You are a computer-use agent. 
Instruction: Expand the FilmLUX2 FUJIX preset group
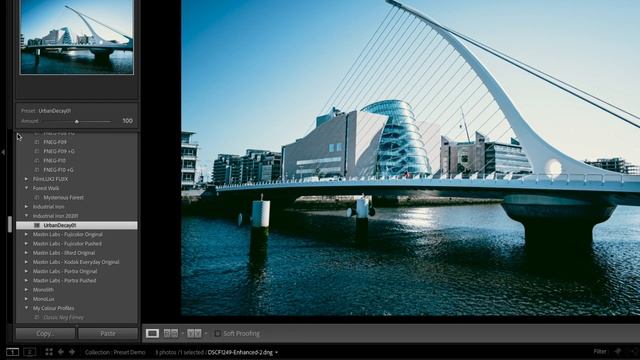27,179
